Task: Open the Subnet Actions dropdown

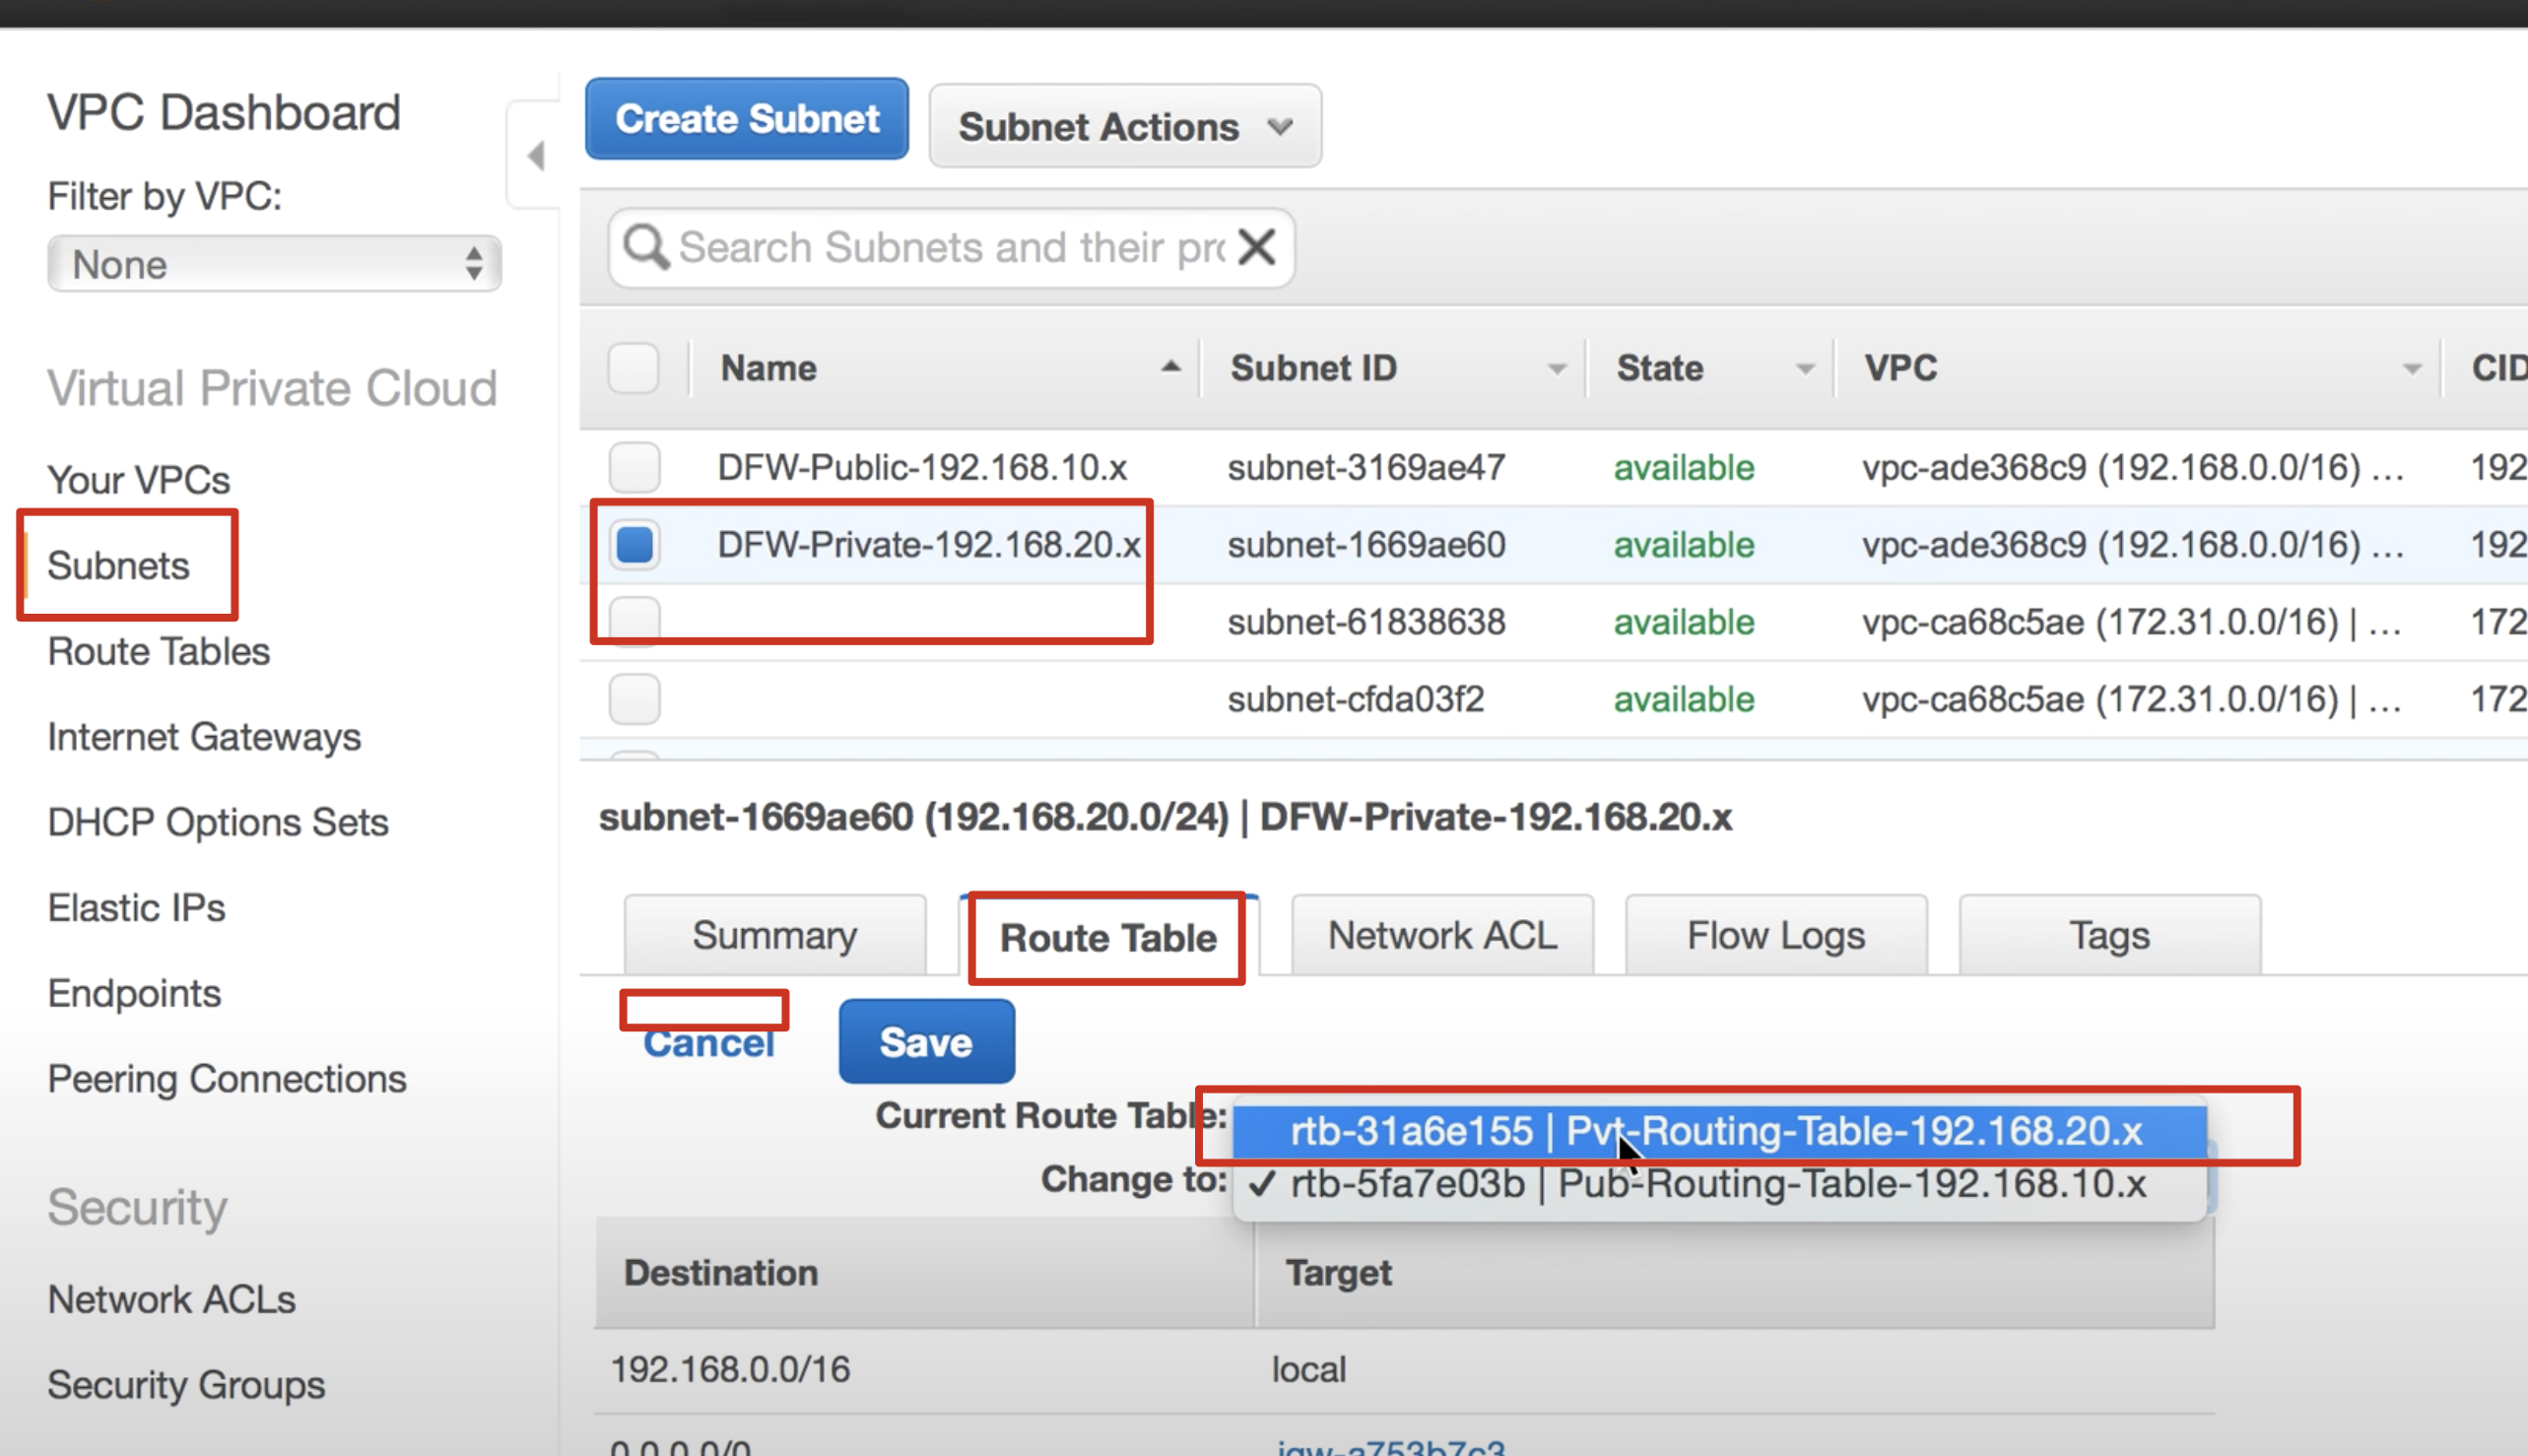Action: coord(1125,126)
